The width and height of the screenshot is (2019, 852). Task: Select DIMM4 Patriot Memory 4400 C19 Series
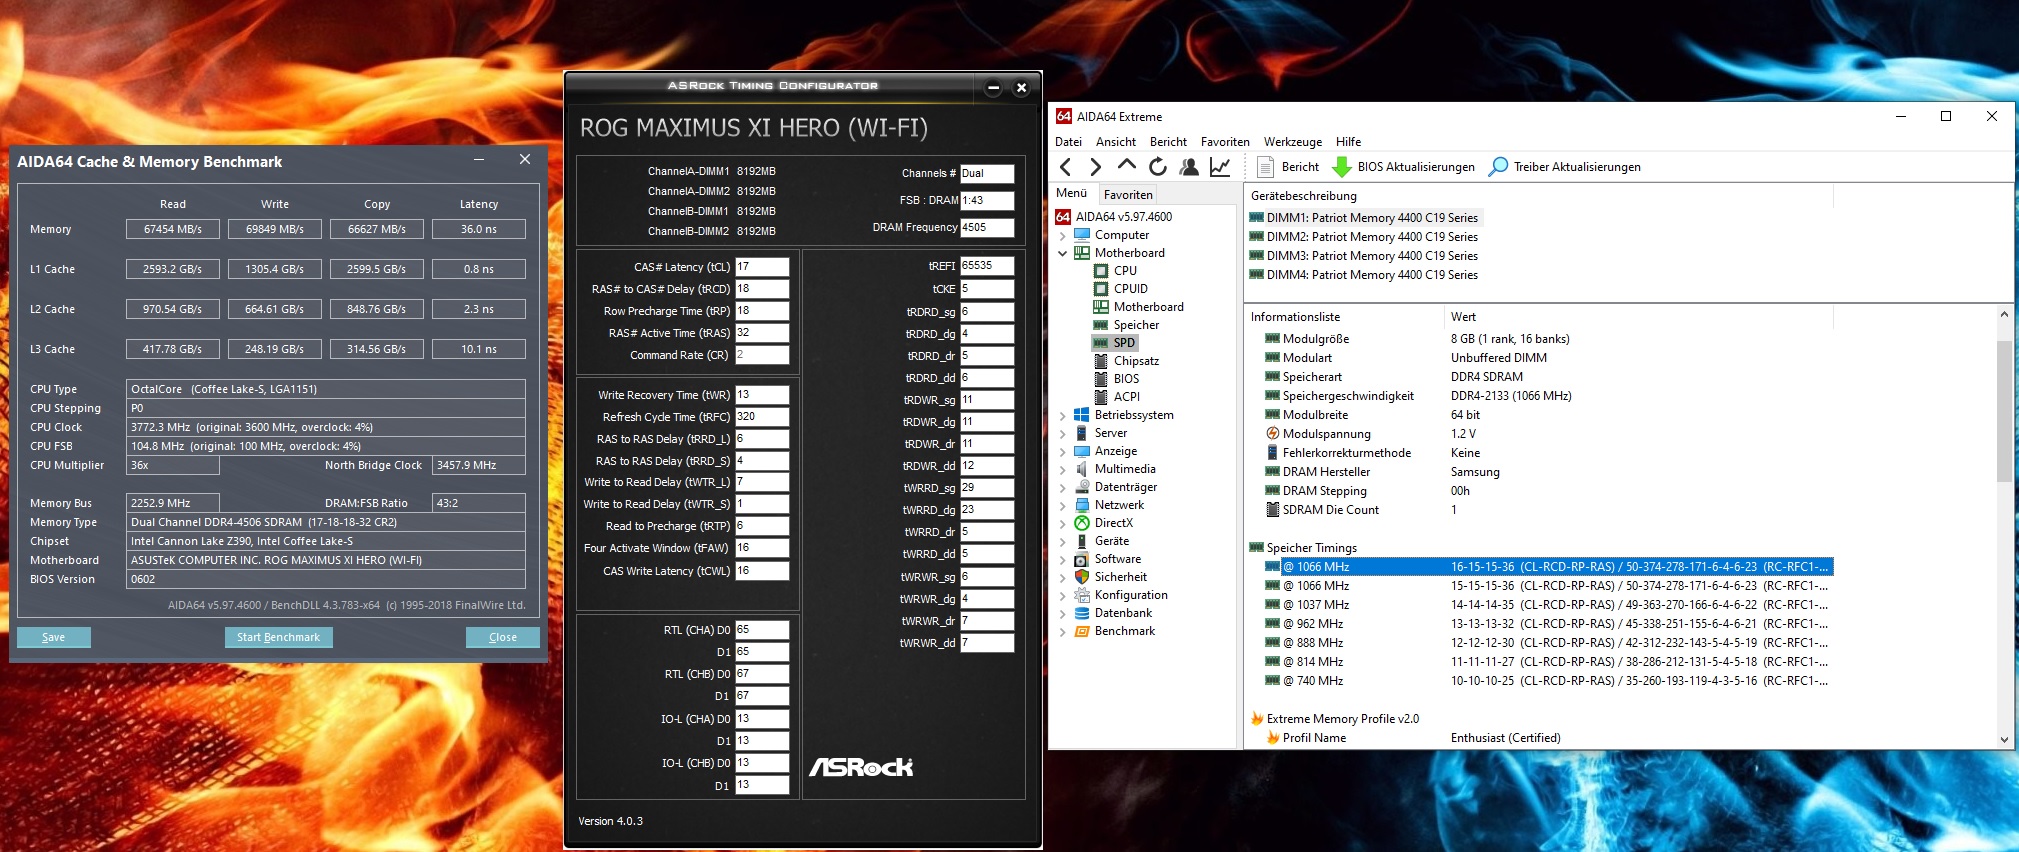point(1364,275)
